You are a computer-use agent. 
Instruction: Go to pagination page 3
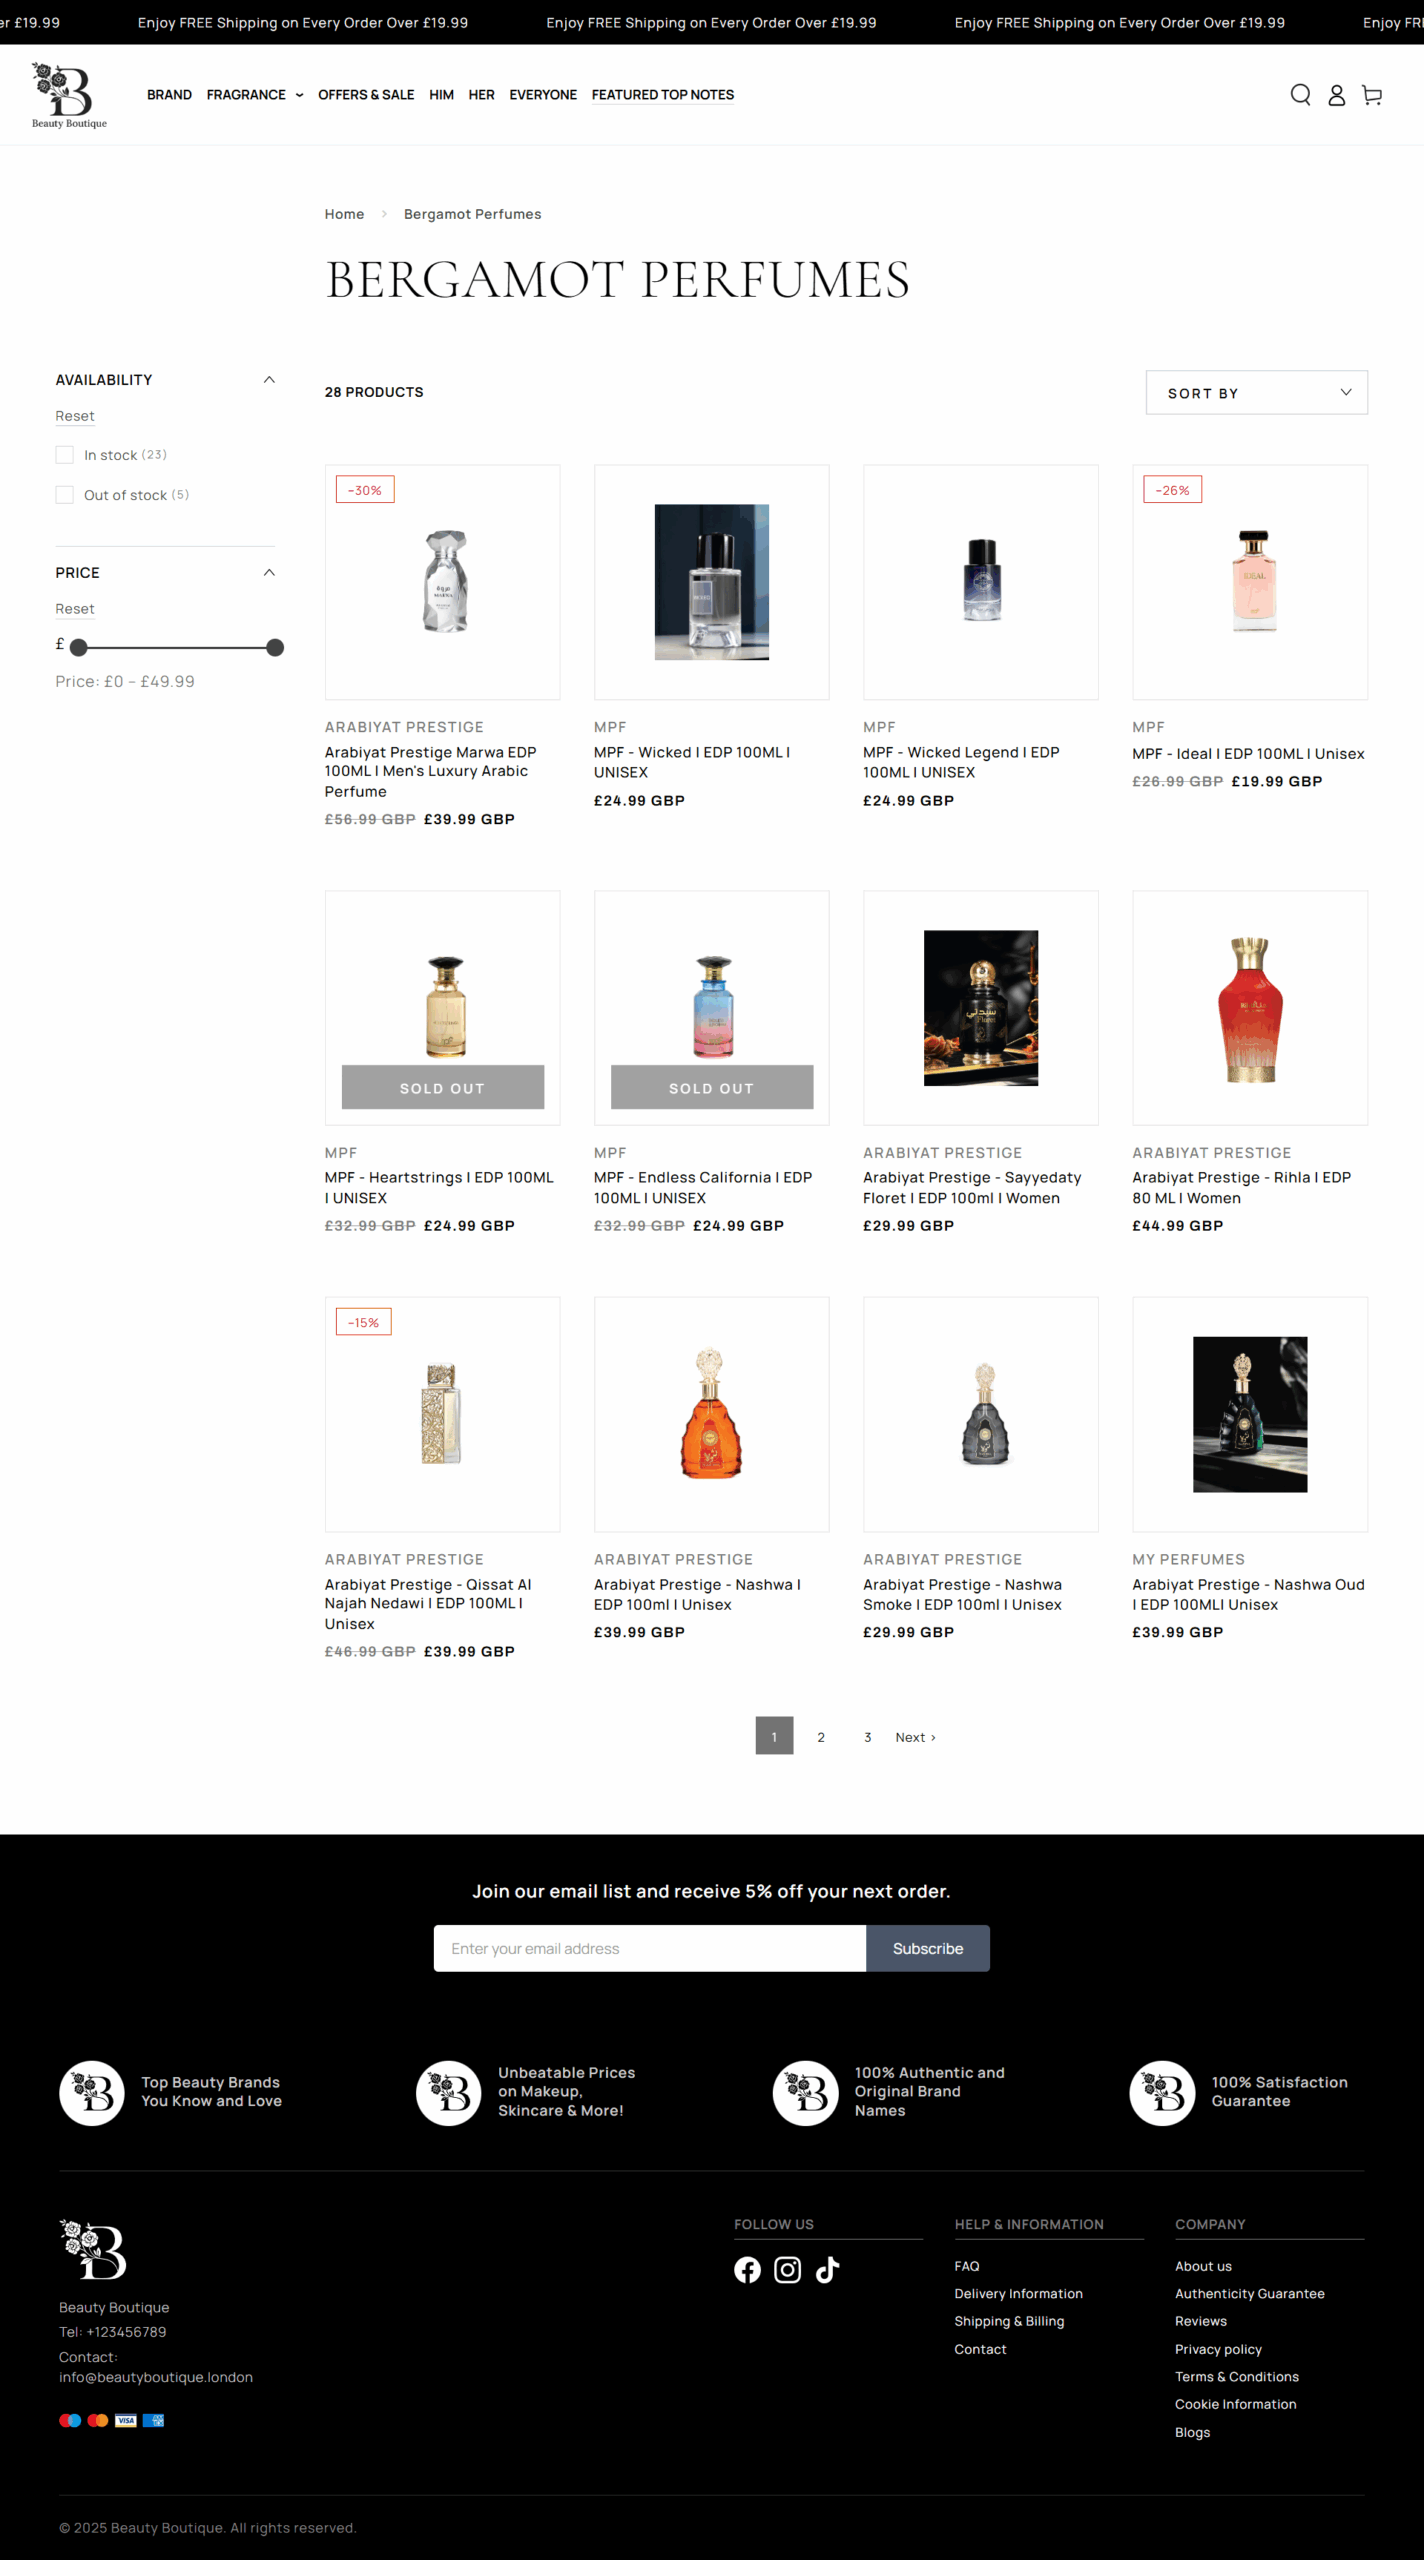coord(868,1737)
